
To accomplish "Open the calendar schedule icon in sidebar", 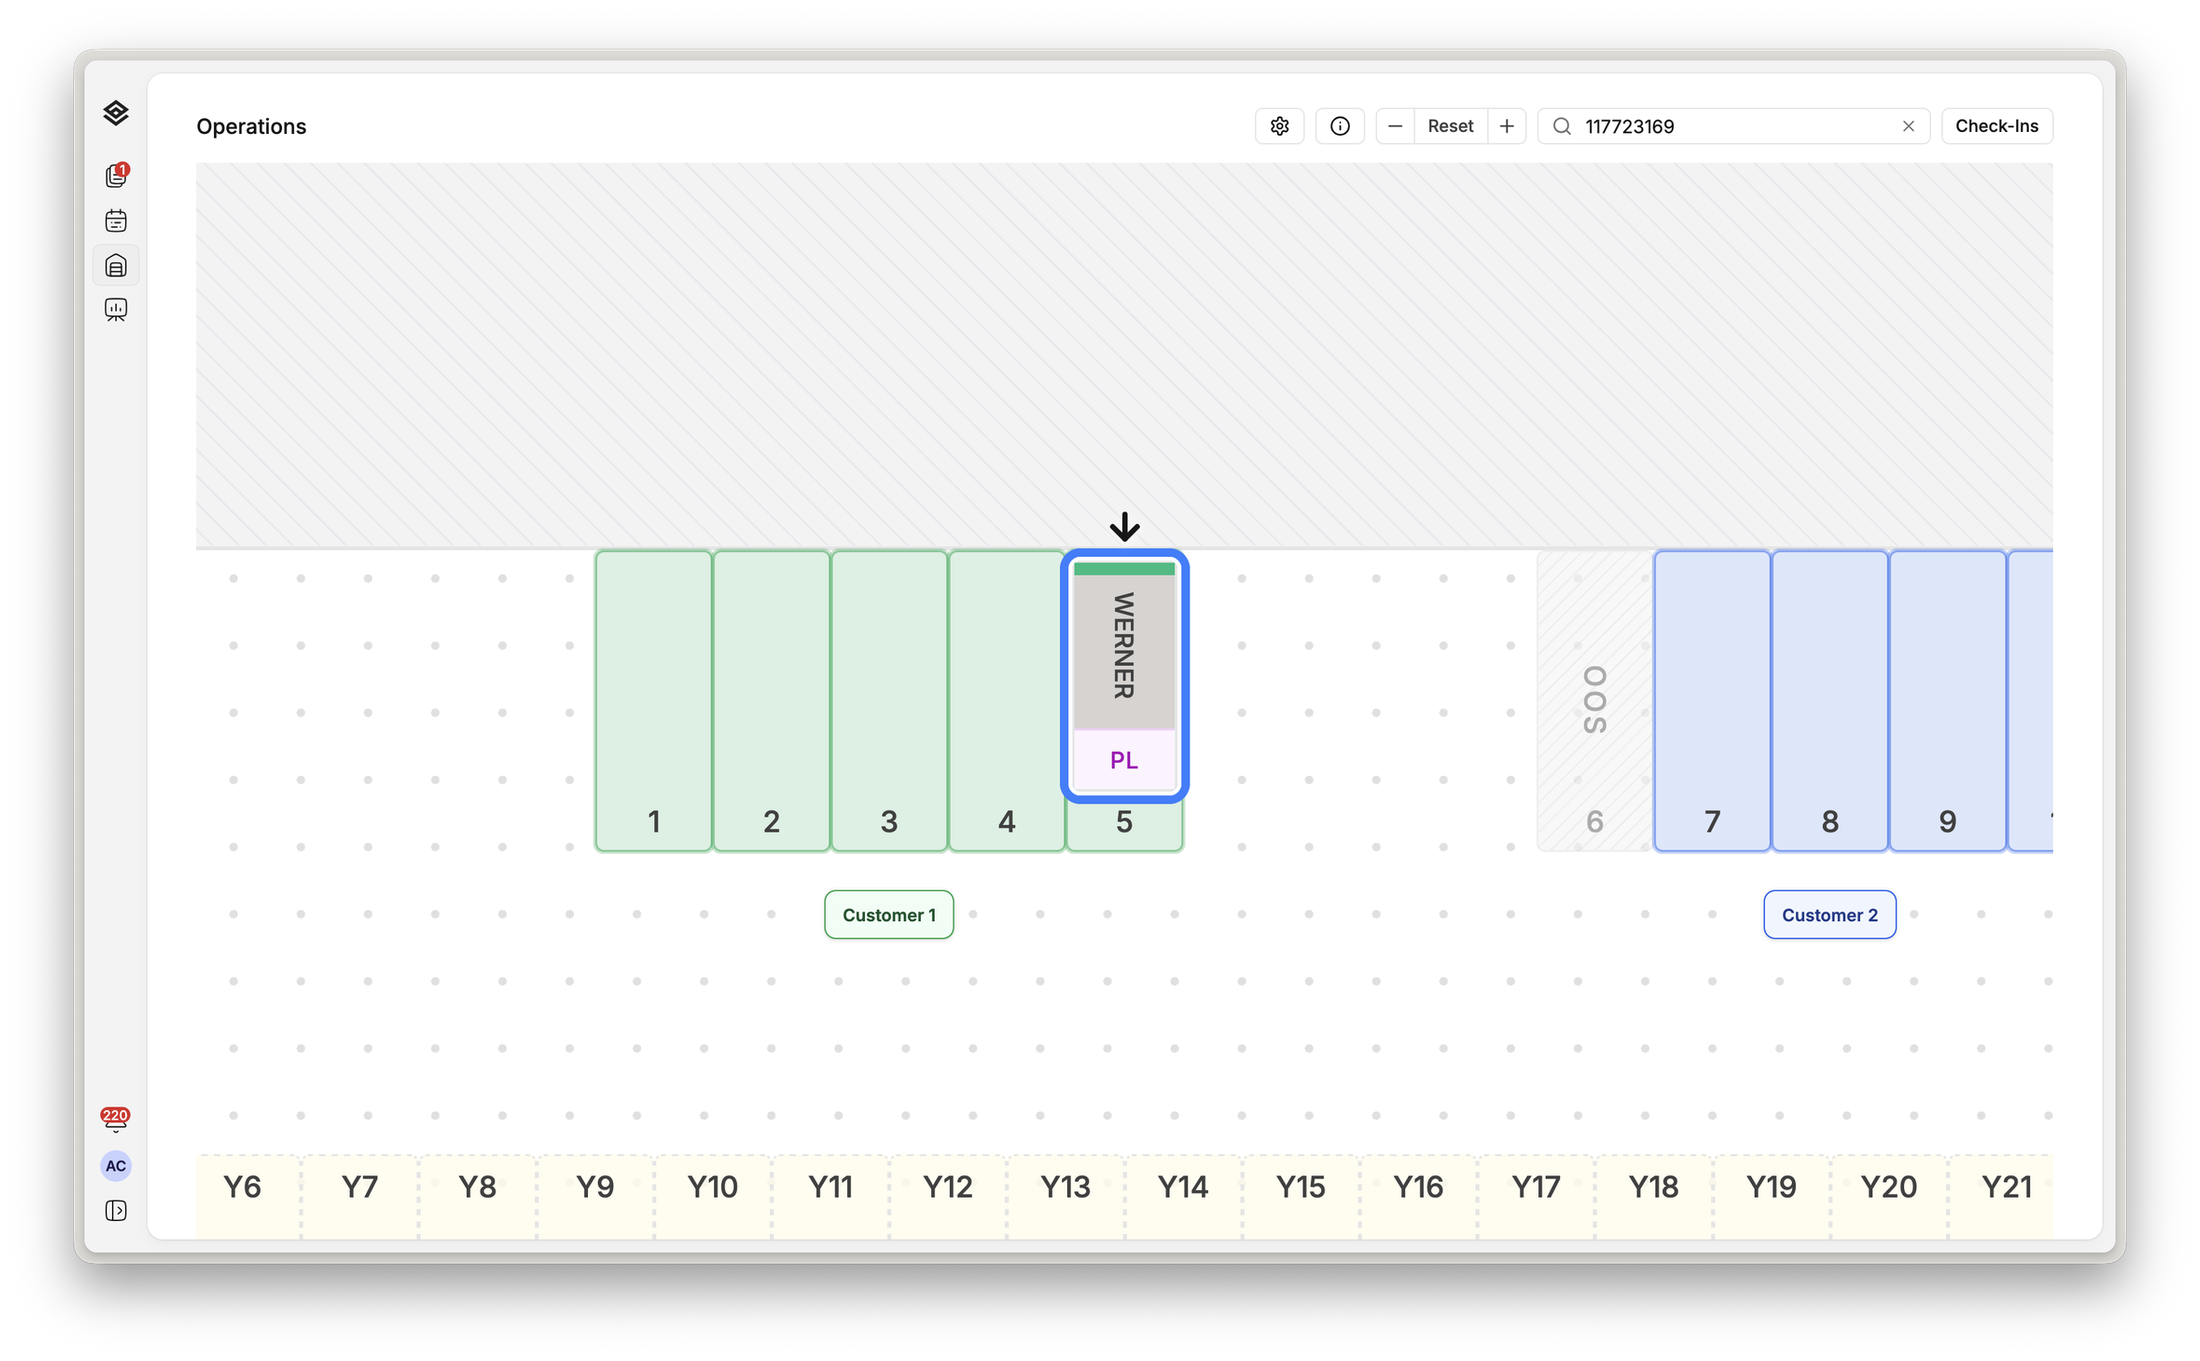I will coord(116,220).
